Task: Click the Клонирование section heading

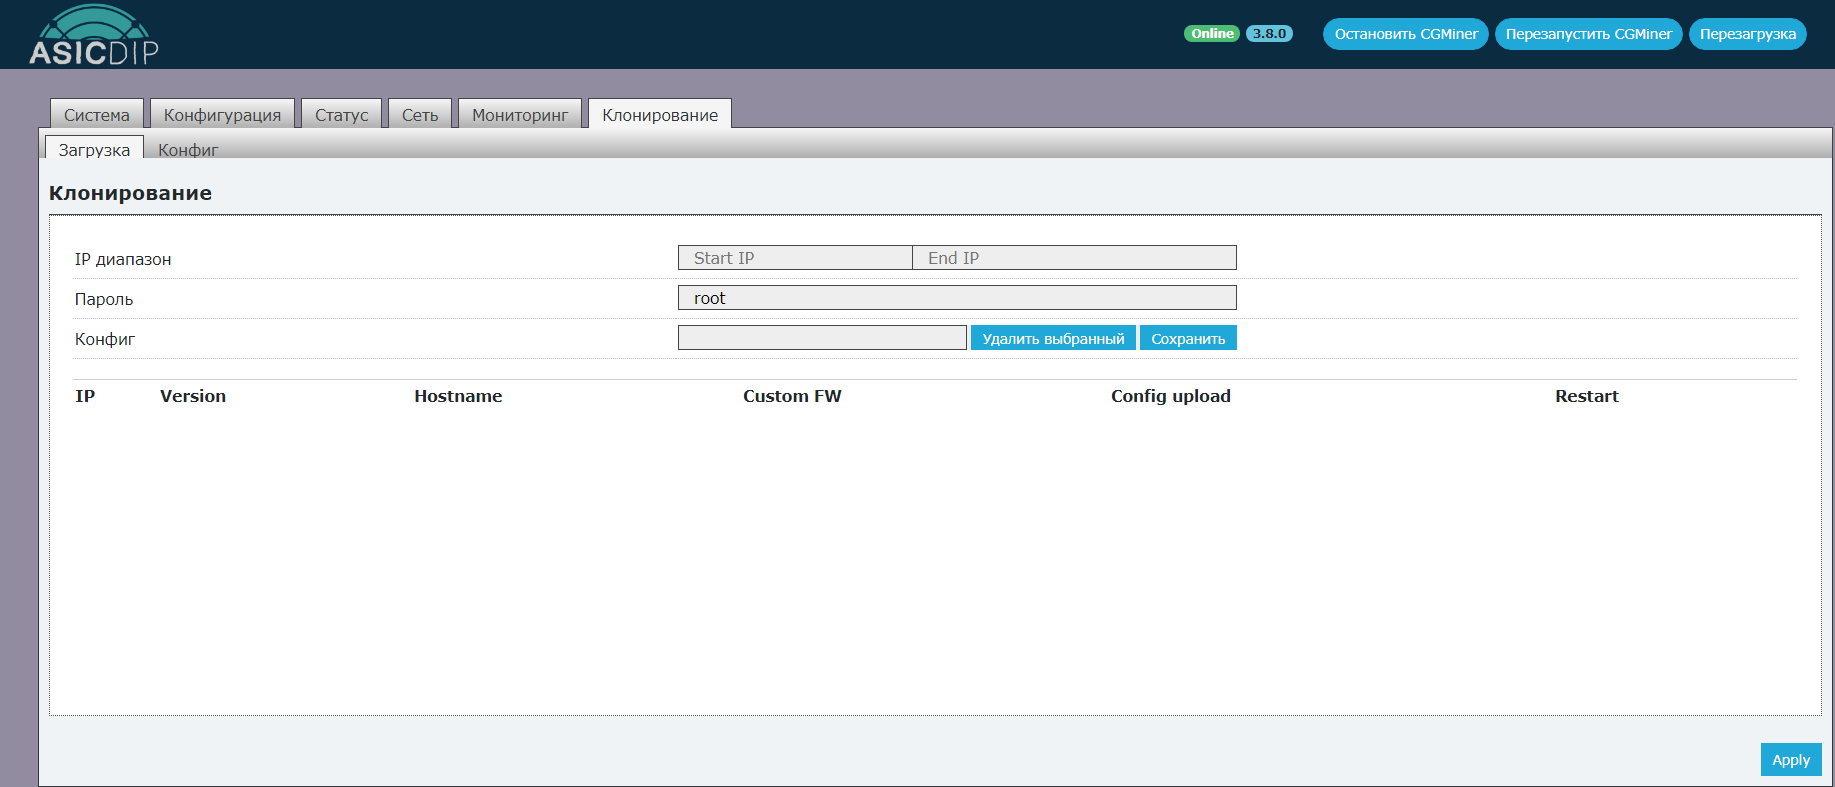Action: coord(130,193)
